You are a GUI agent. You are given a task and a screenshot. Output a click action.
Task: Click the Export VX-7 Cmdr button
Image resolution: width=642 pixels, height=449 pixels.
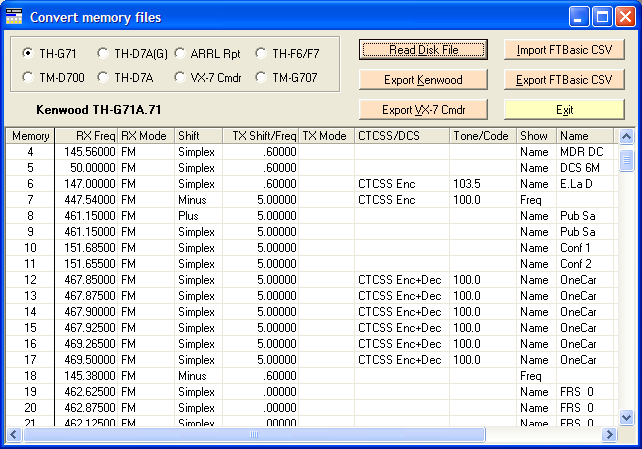423,110
